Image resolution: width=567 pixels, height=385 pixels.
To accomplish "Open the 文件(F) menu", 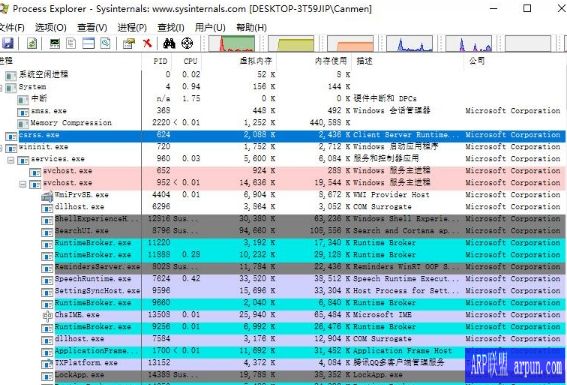I will click(x=12, y=27).
